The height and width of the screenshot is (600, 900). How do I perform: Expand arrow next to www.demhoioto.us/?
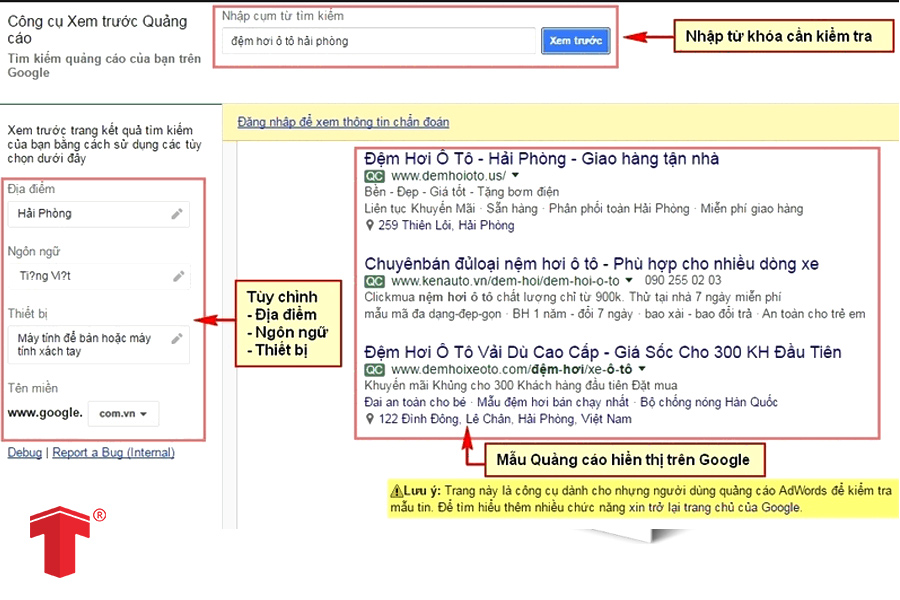coord(515,175)
